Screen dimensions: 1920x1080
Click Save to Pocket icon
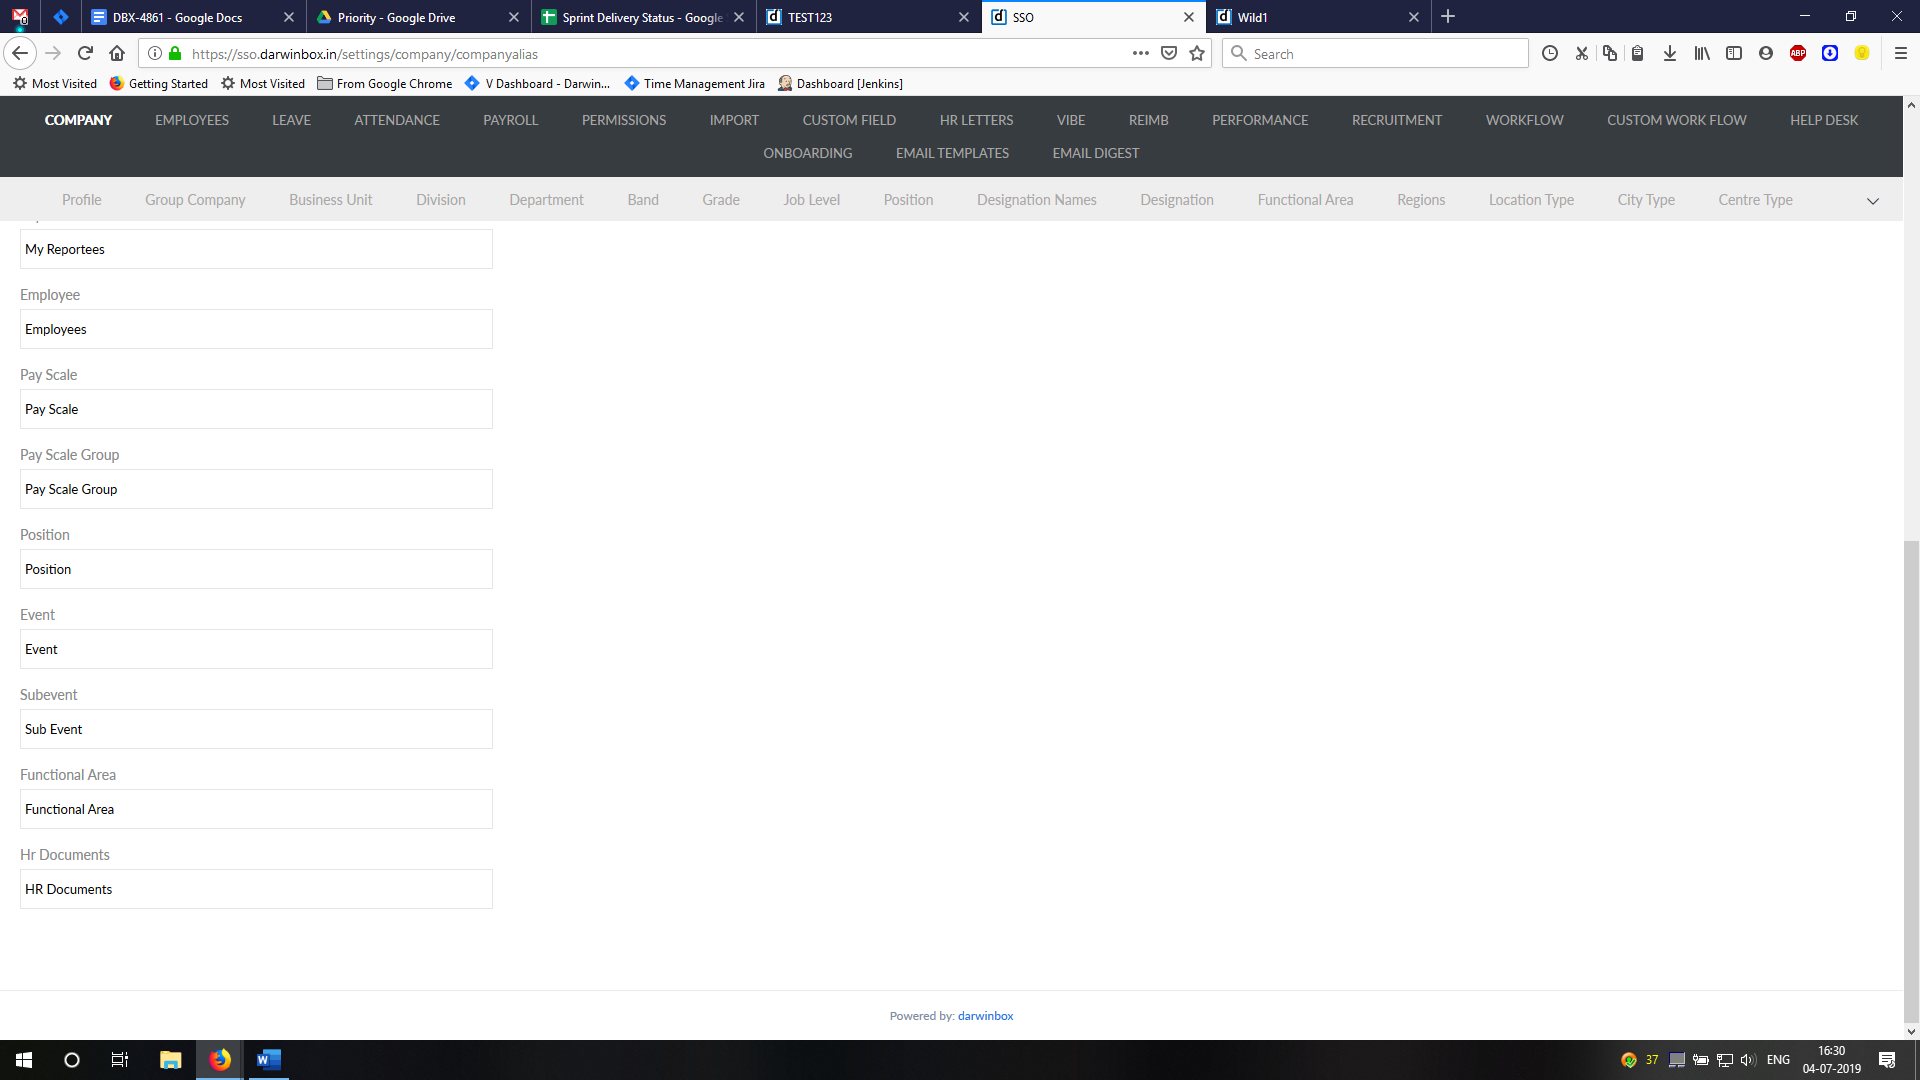(x=1169, y=54)
